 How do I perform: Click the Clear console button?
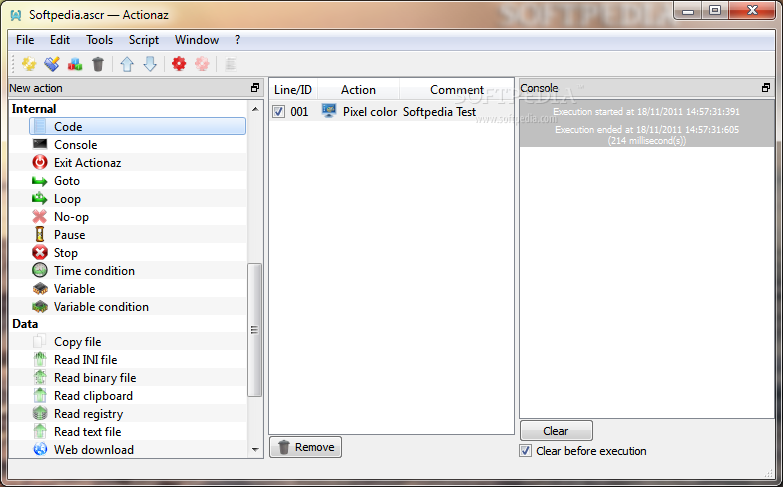[556, 431]
